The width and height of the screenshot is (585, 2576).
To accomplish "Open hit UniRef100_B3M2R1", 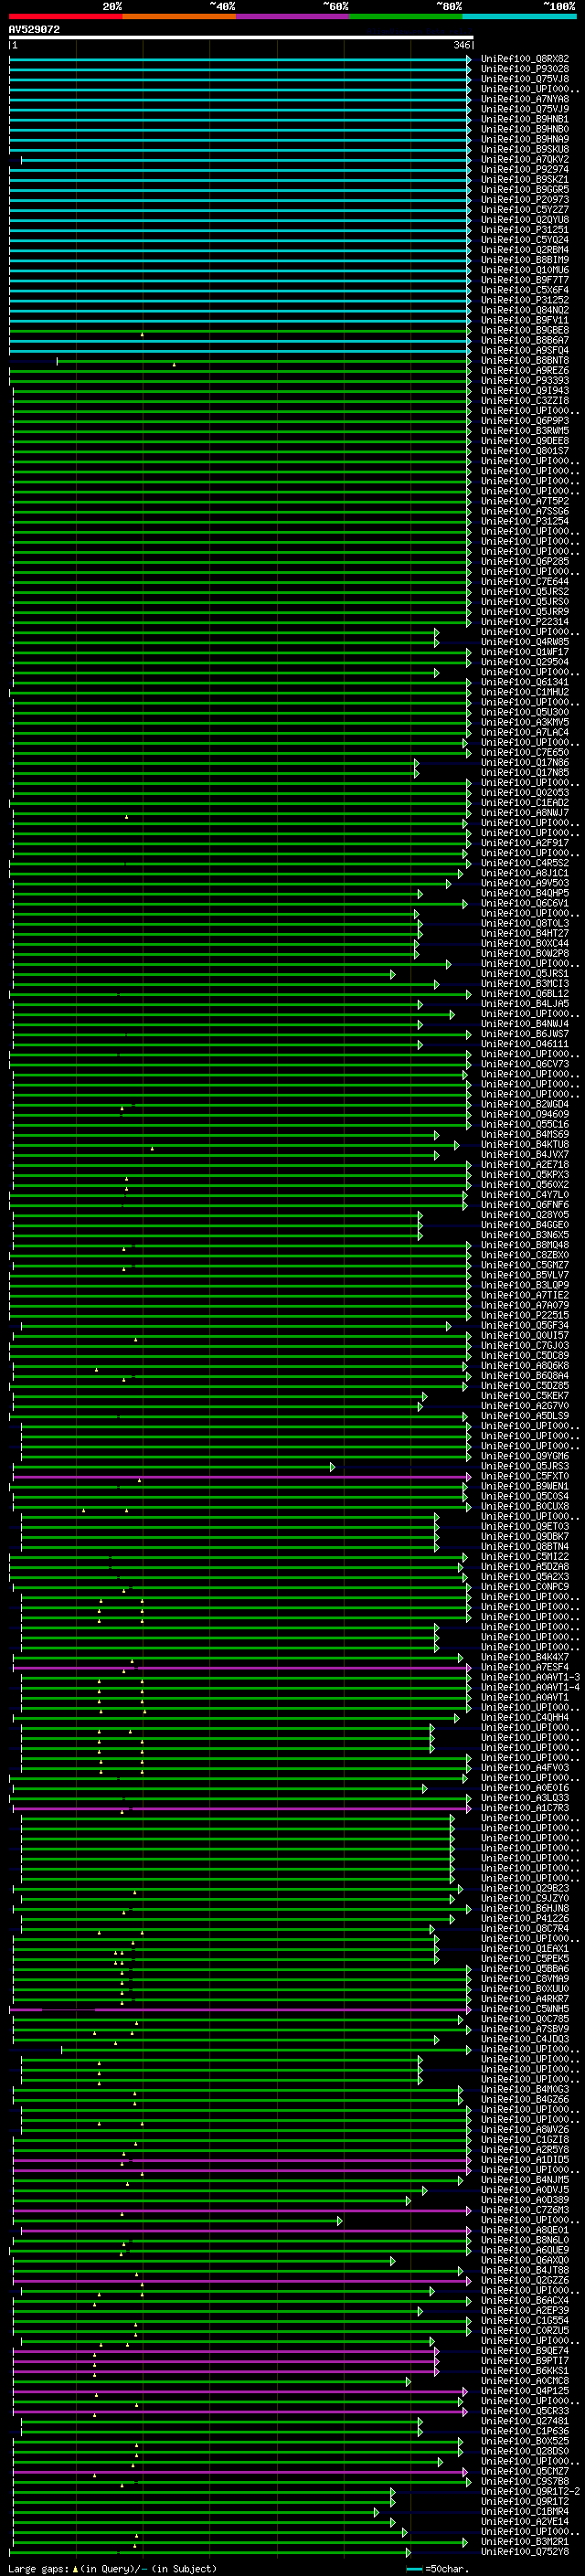I will pos(525,2542).
